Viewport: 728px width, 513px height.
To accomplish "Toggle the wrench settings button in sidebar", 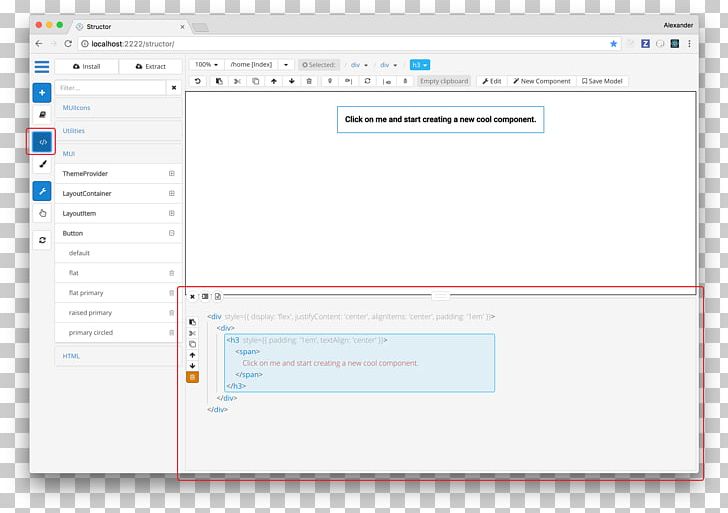I will pyautogui.click(x=42, y=190).
